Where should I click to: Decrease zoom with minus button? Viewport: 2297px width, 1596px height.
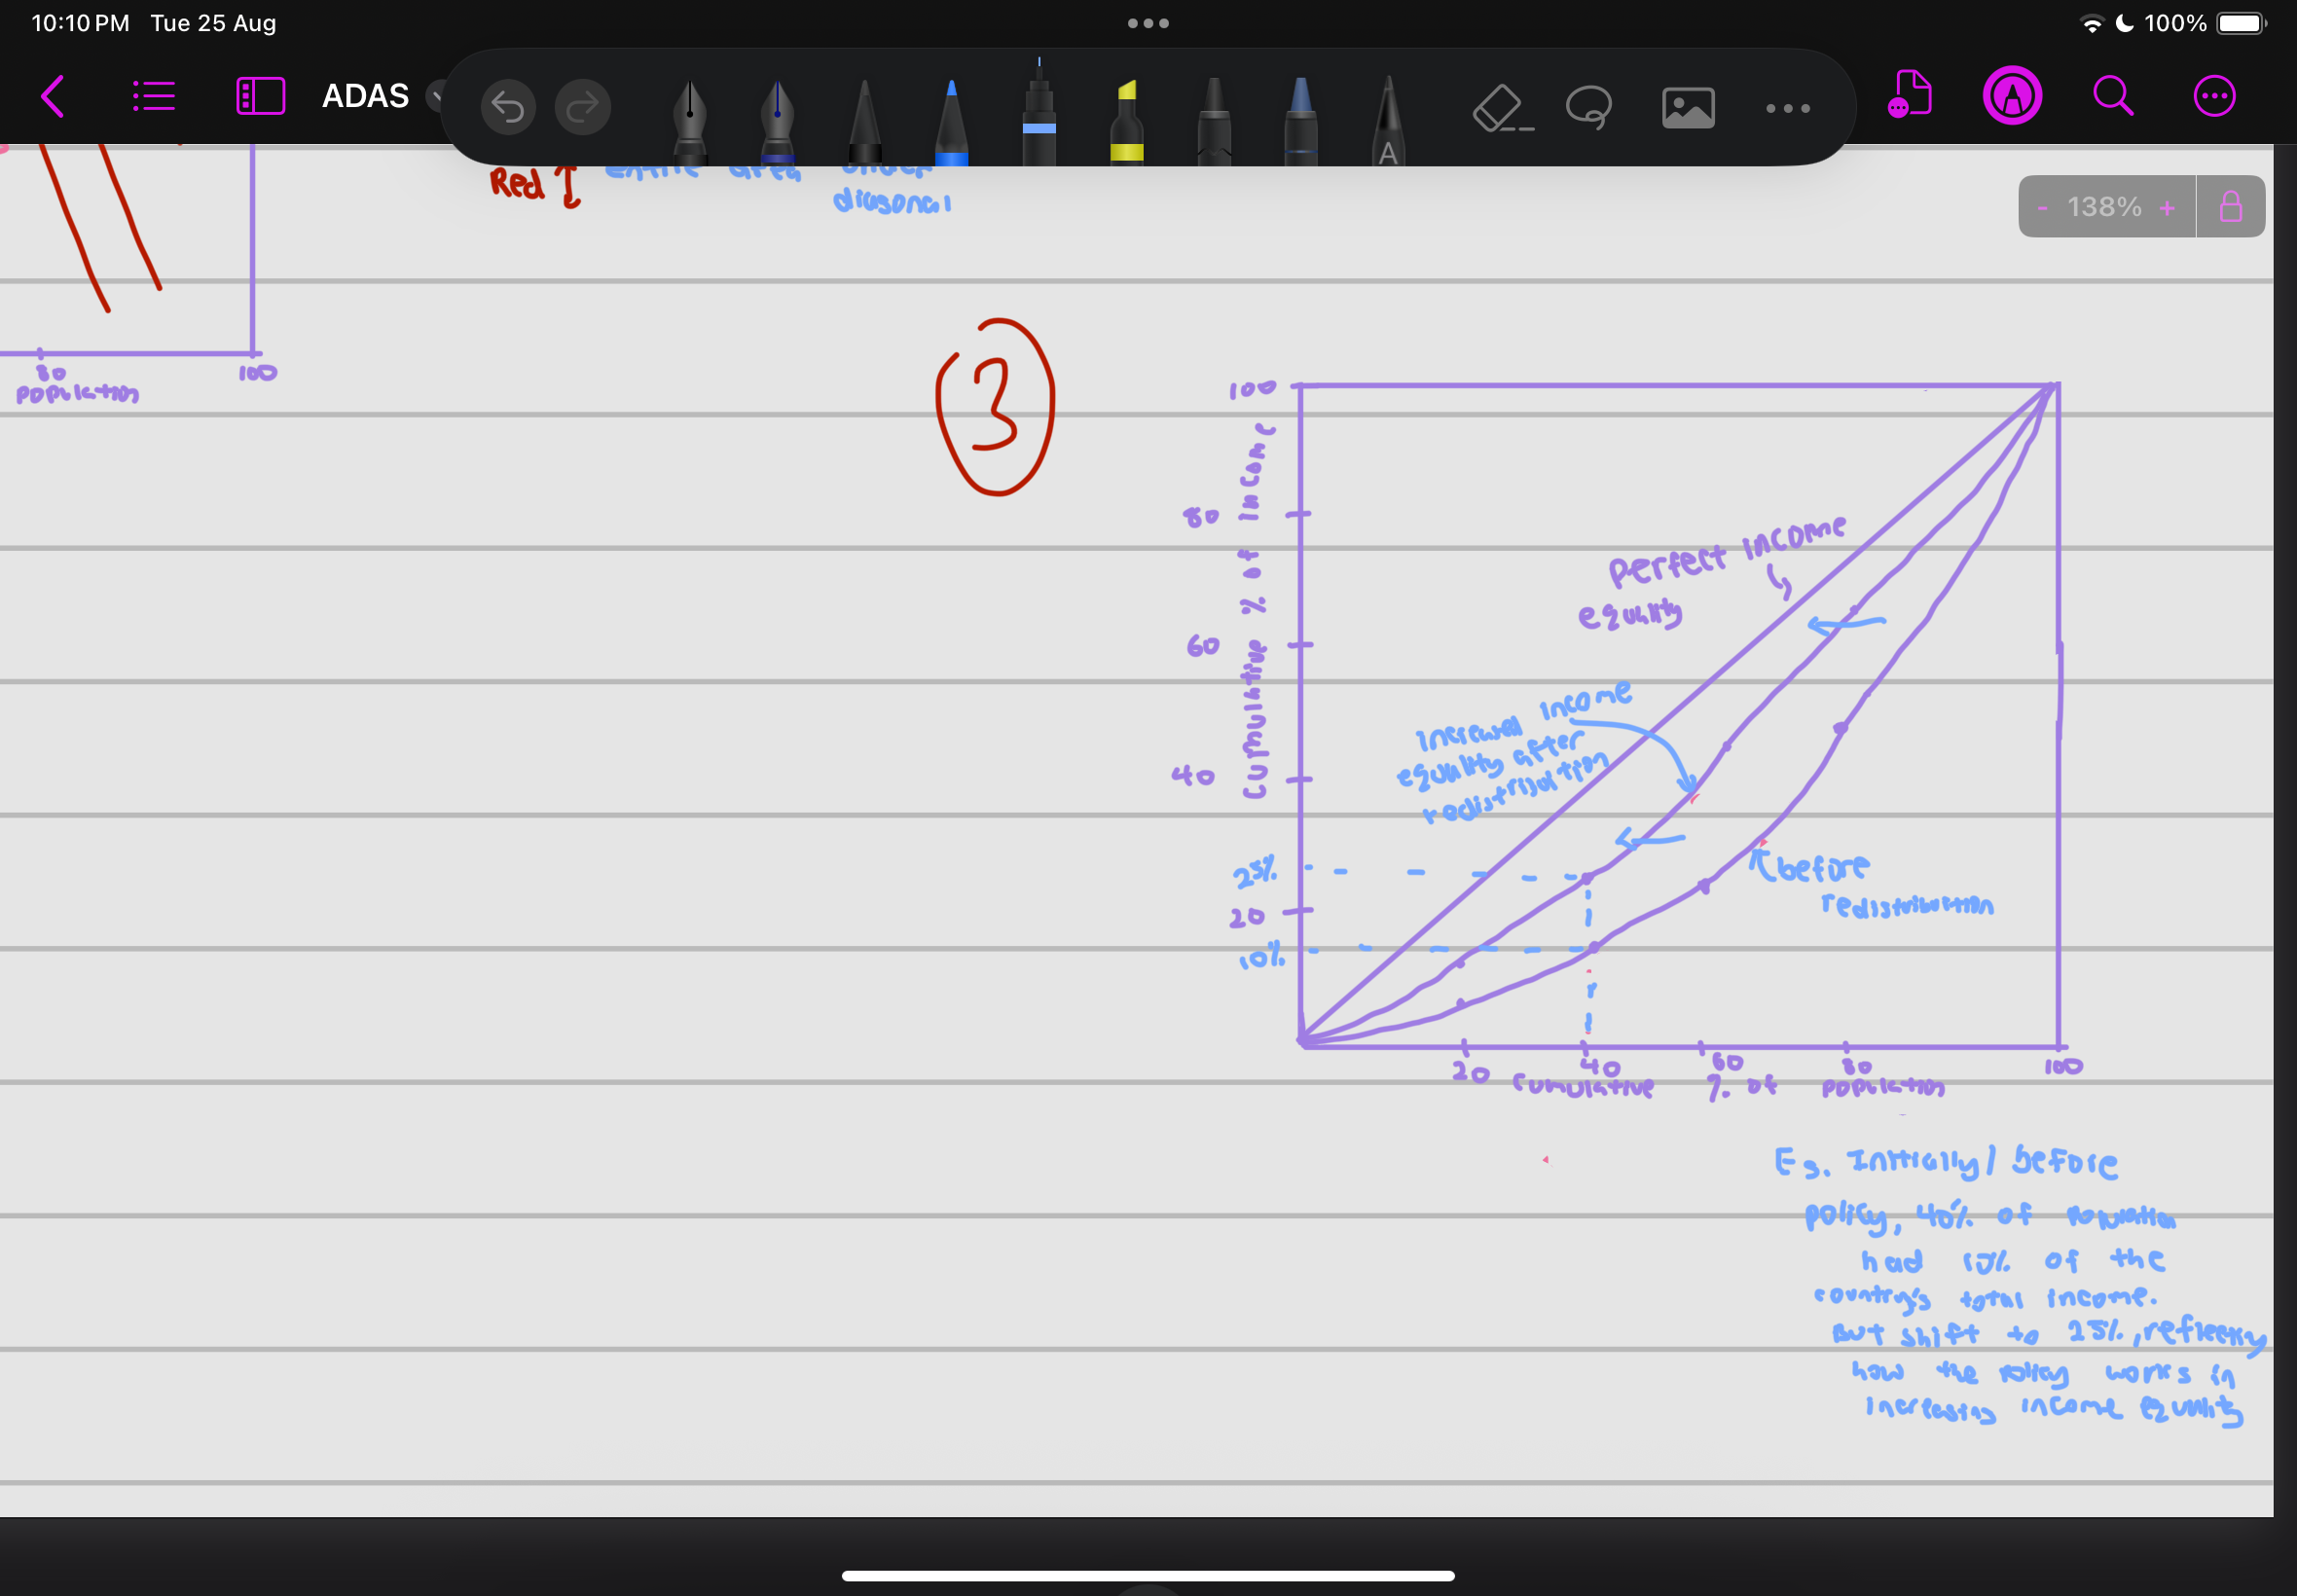[2042, 208]
